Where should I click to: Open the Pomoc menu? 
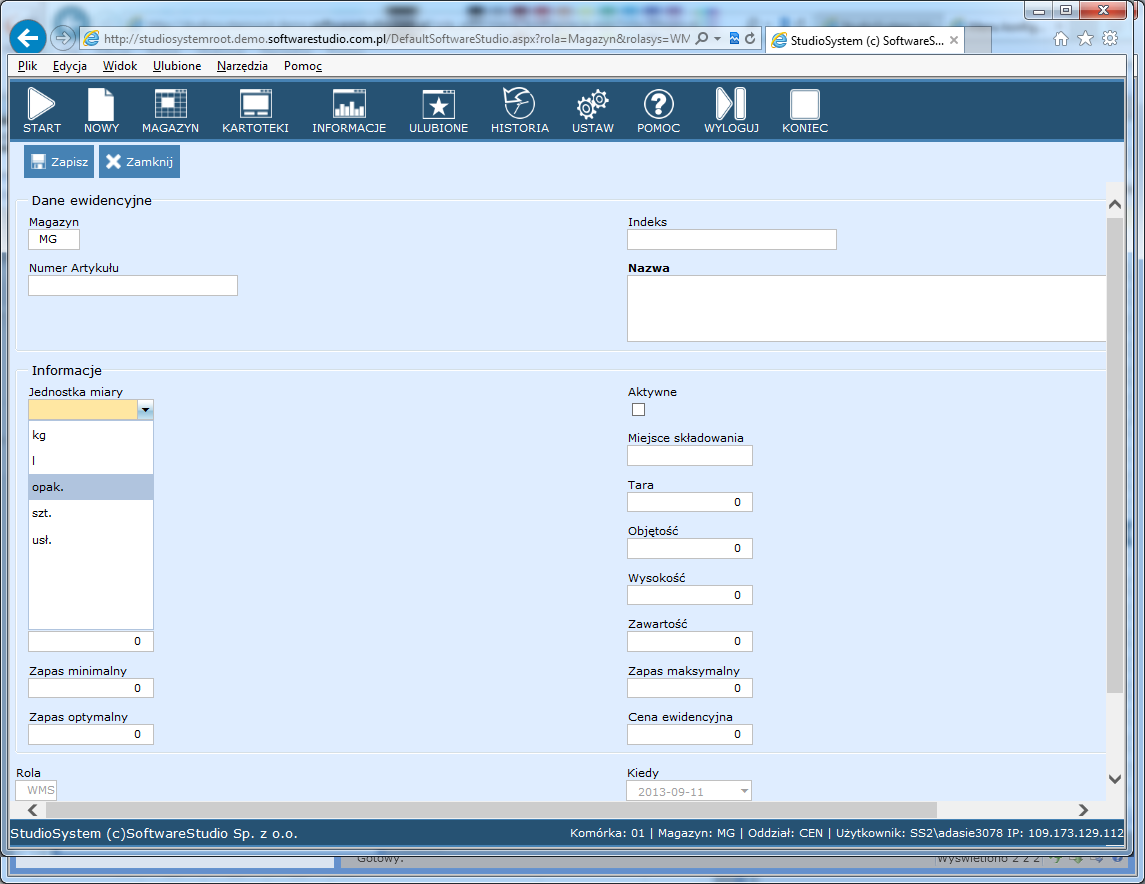302,66
